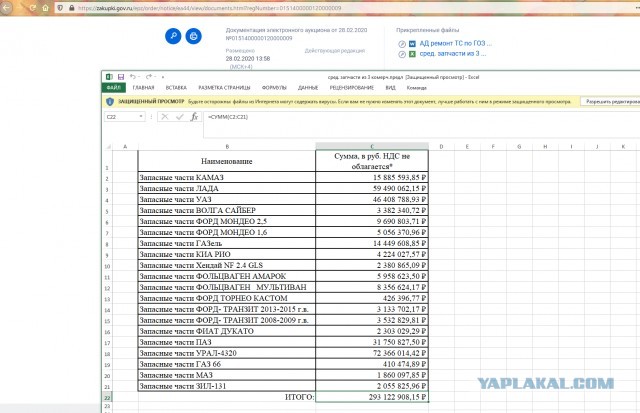The image size is (640, 413).
Task: Switch to the РАЗМЕТКА СТРАНИЦЫ tab
Action: tap(224, 88)
